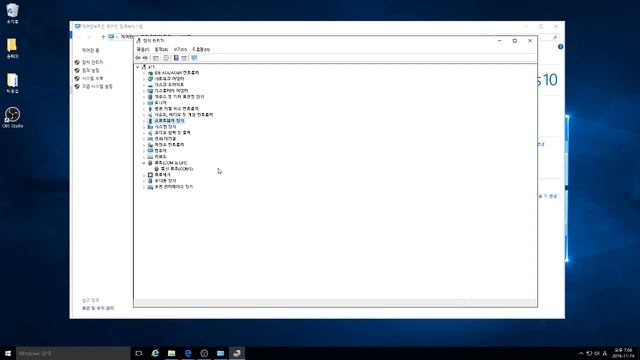Expand the mouse and pointing devices node
The height and width of the screenshot is (360, 640).
144,97
